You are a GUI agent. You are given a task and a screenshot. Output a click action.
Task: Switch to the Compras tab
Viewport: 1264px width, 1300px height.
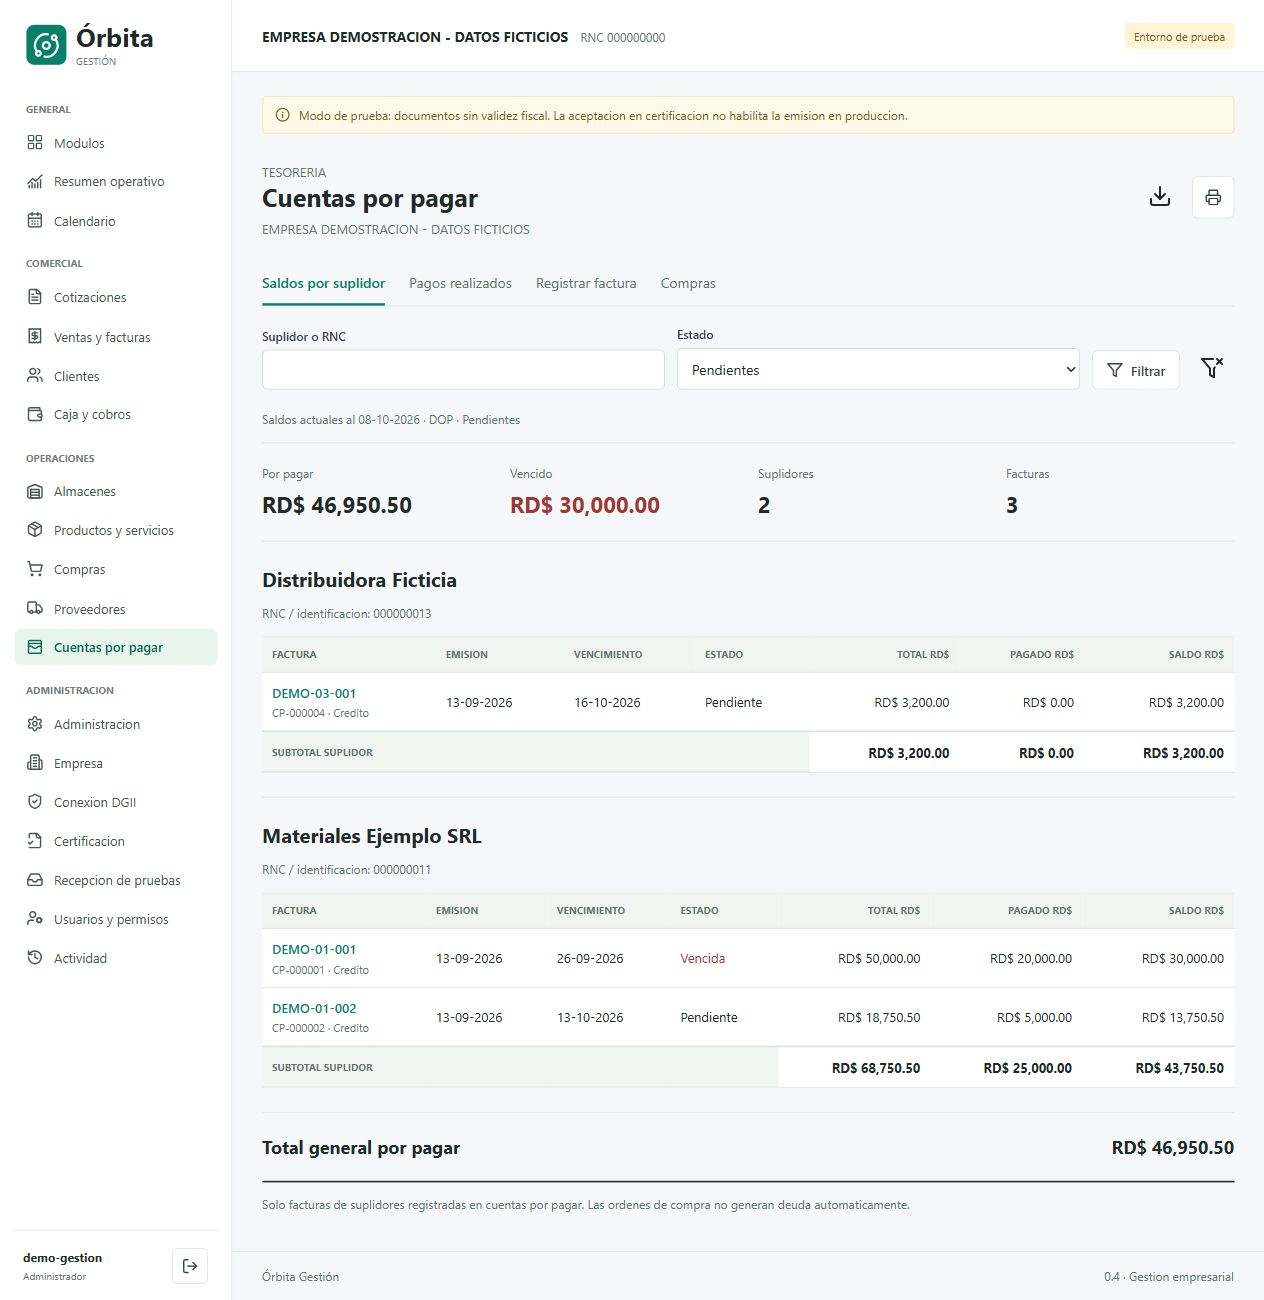click(688, 284)
